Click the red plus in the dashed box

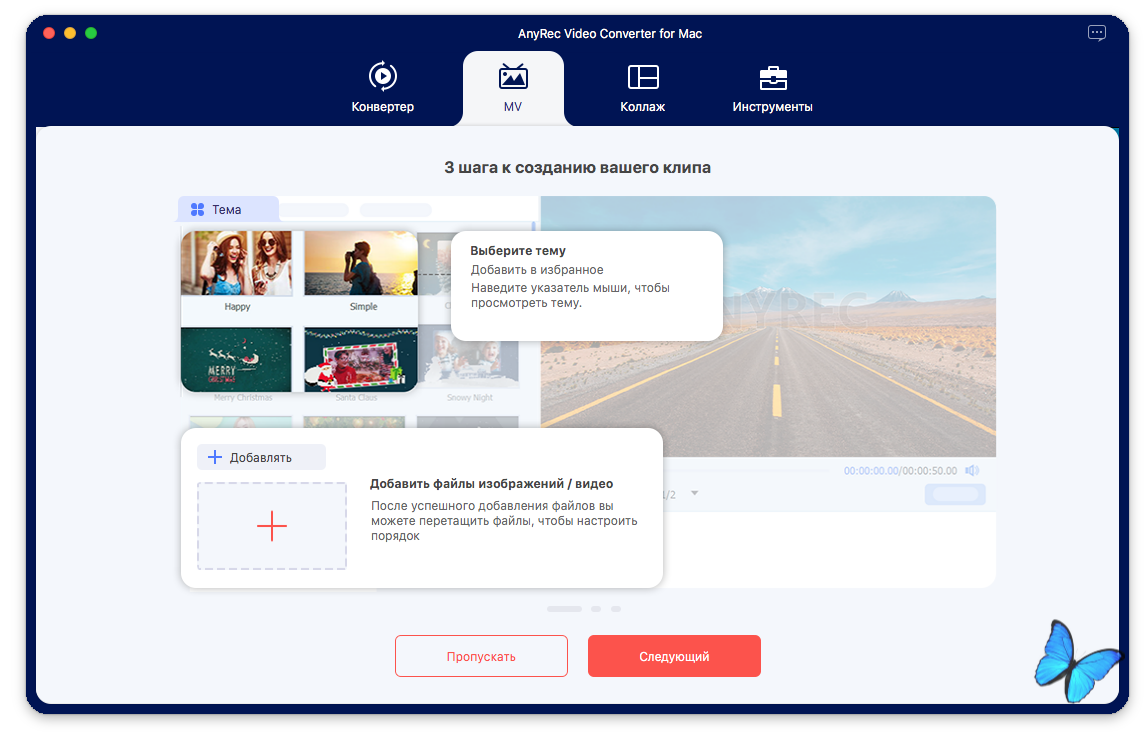click(x=272, y=526)
